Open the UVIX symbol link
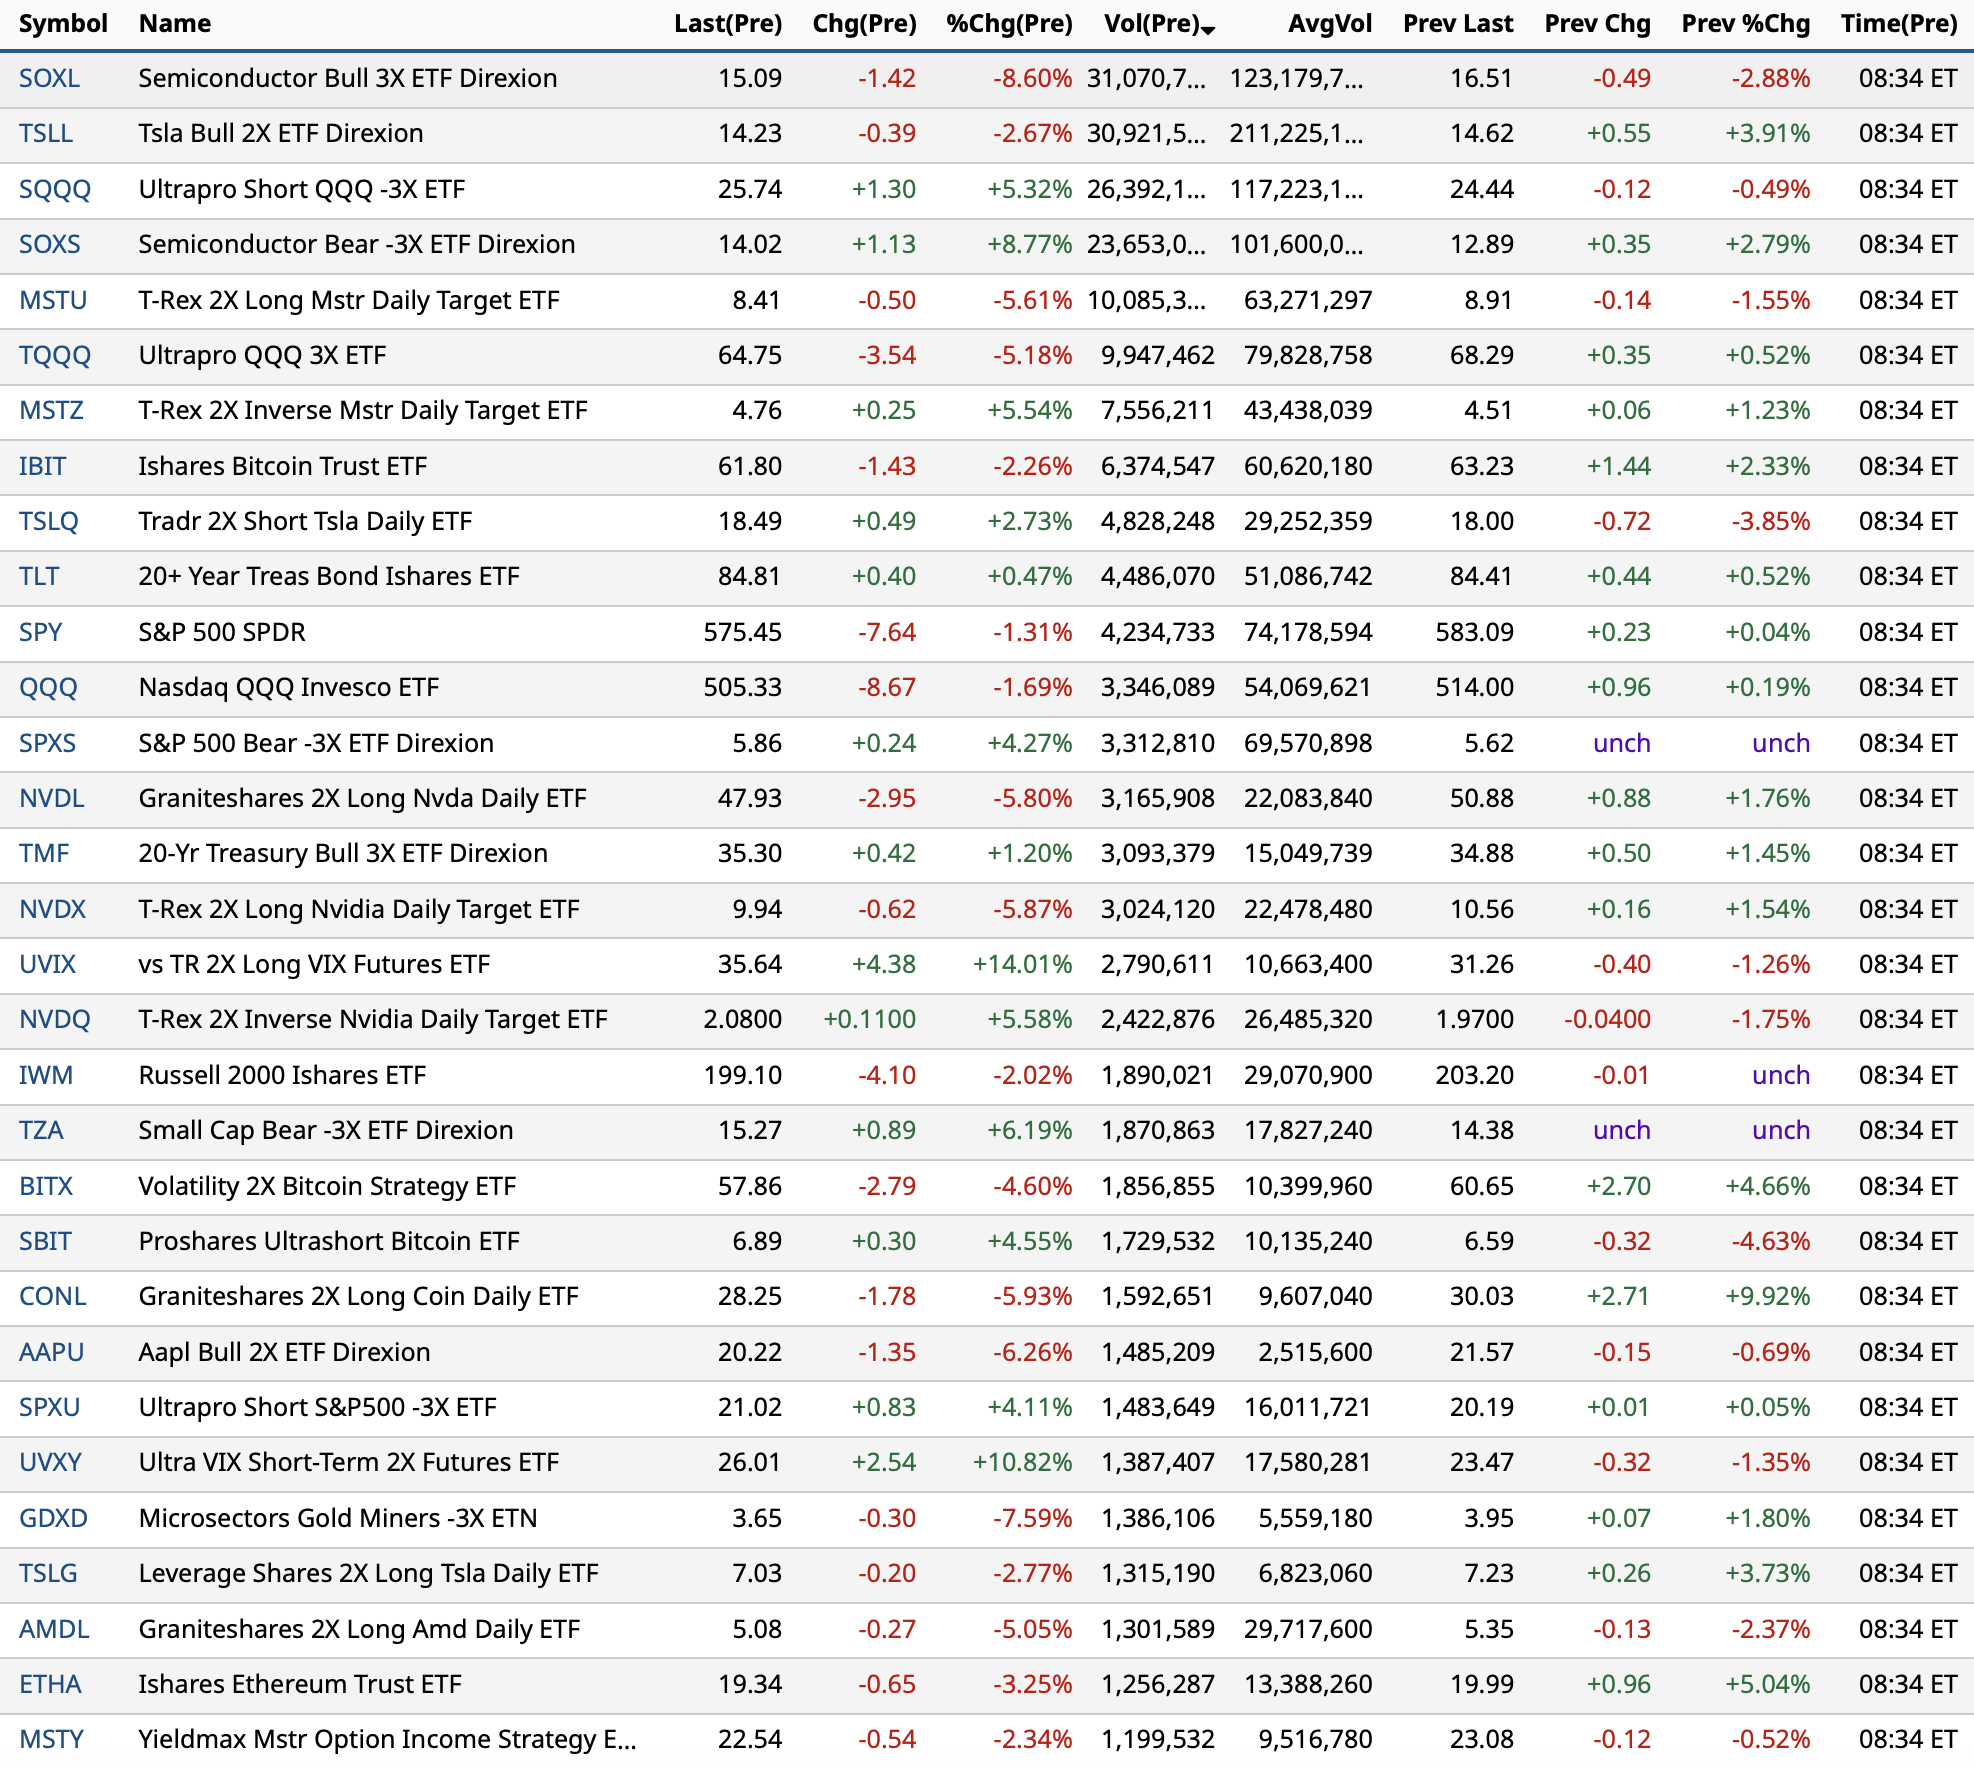 click(47, 964)
